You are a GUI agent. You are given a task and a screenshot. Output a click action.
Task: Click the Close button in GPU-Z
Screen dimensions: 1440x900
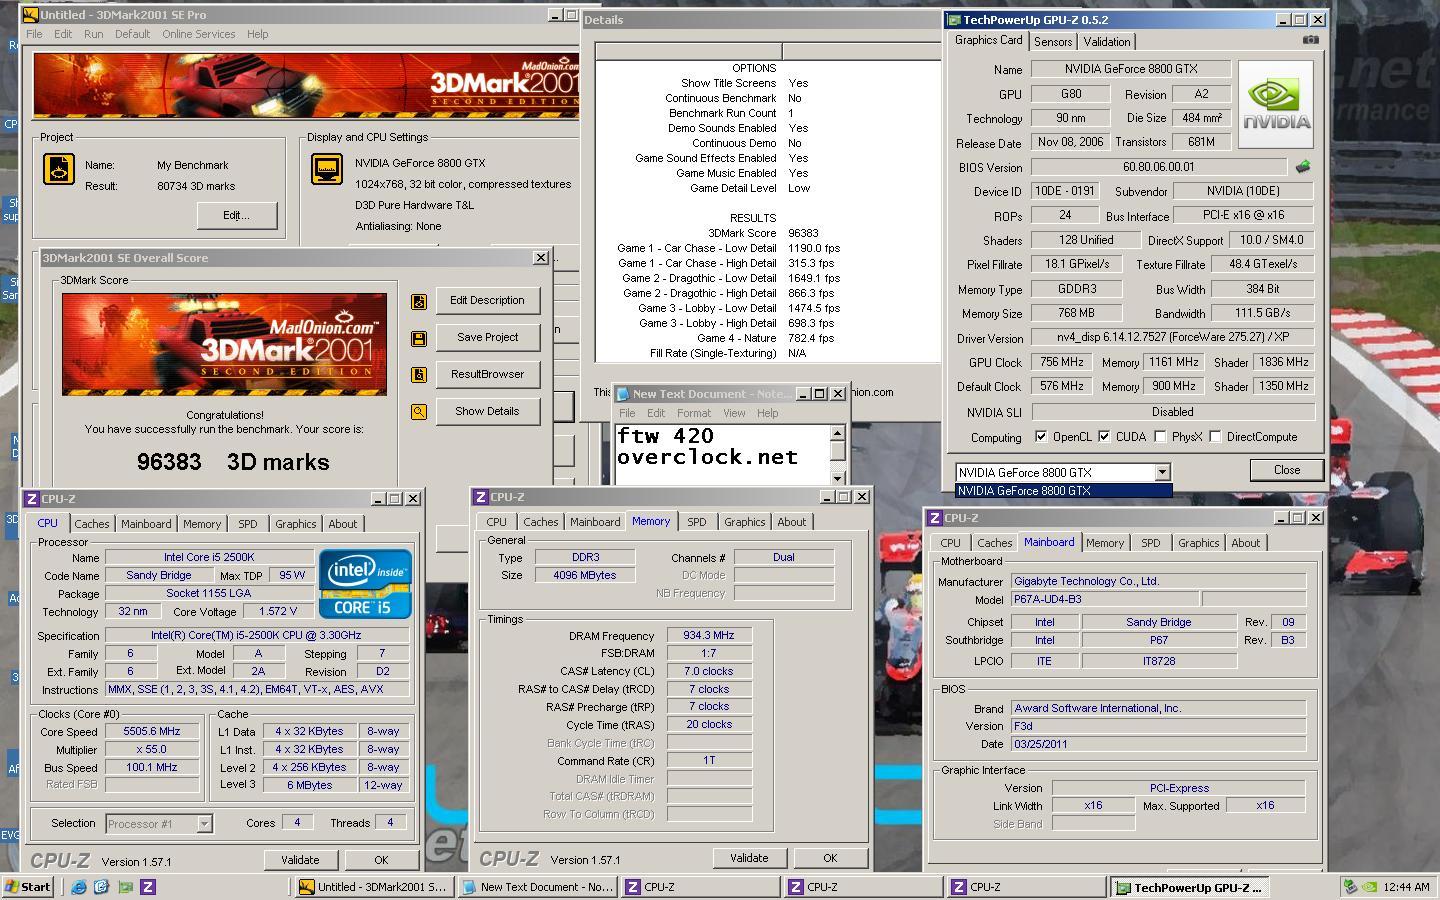click(1287, 470)
